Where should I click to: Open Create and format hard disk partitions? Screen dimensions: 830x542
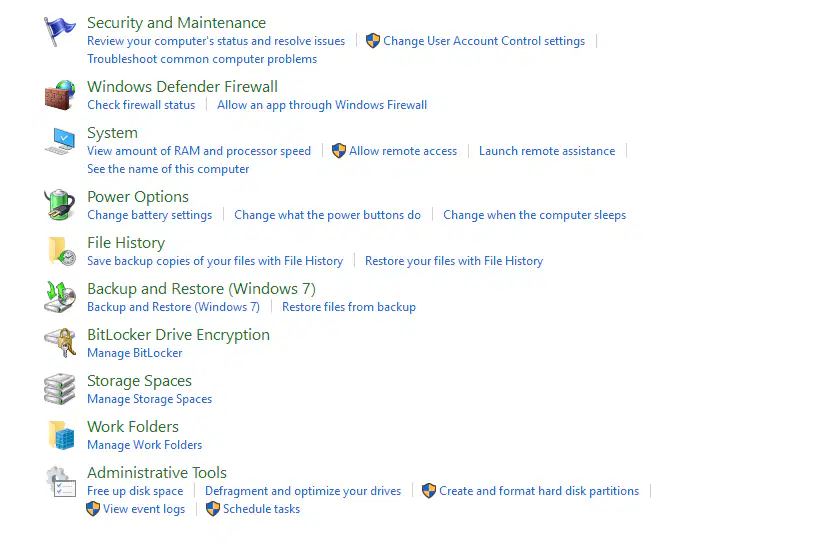pyautogui.click(x=539, y=491)
